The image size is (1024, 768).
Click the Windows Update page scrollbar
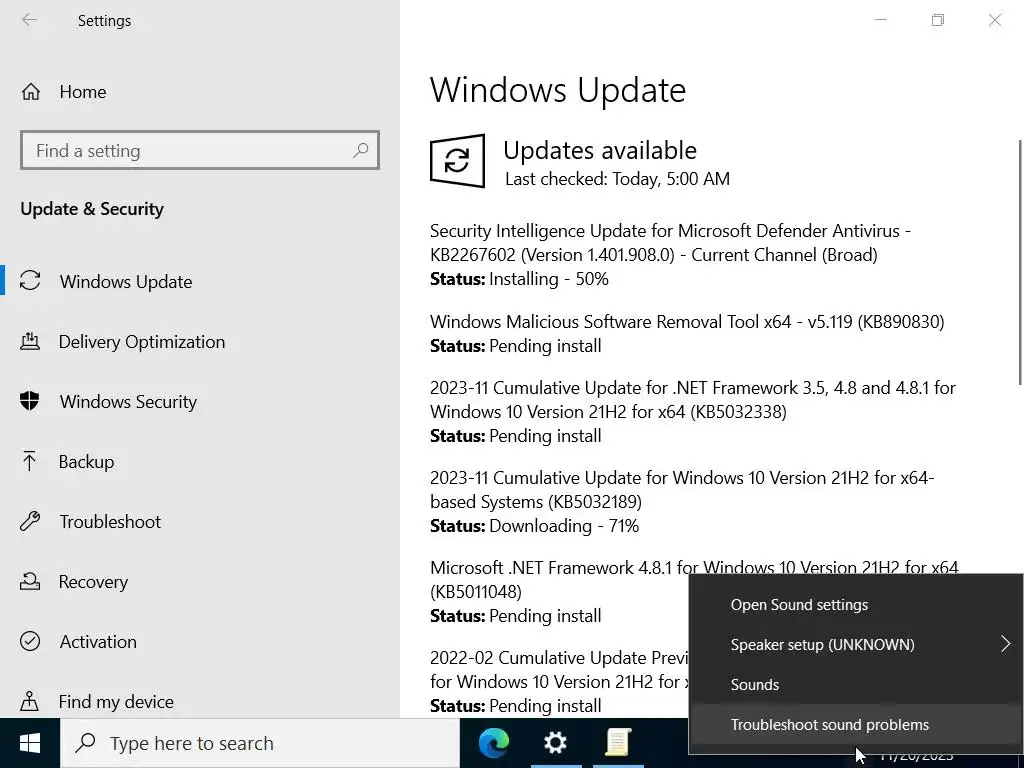point(1019,263)
